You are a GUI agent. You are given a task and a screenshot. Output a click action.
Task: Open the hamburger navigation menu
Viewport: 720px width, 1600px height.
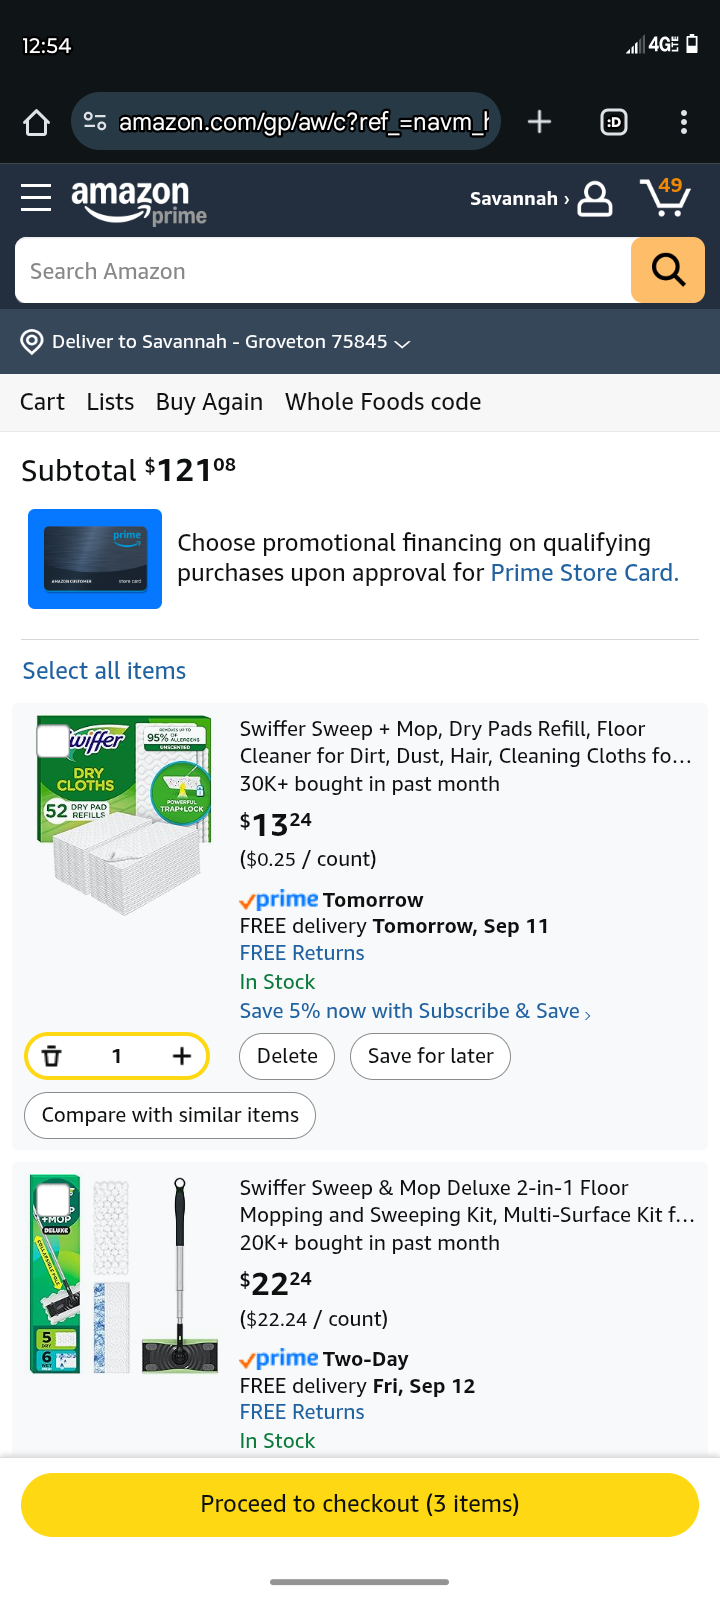36,197
